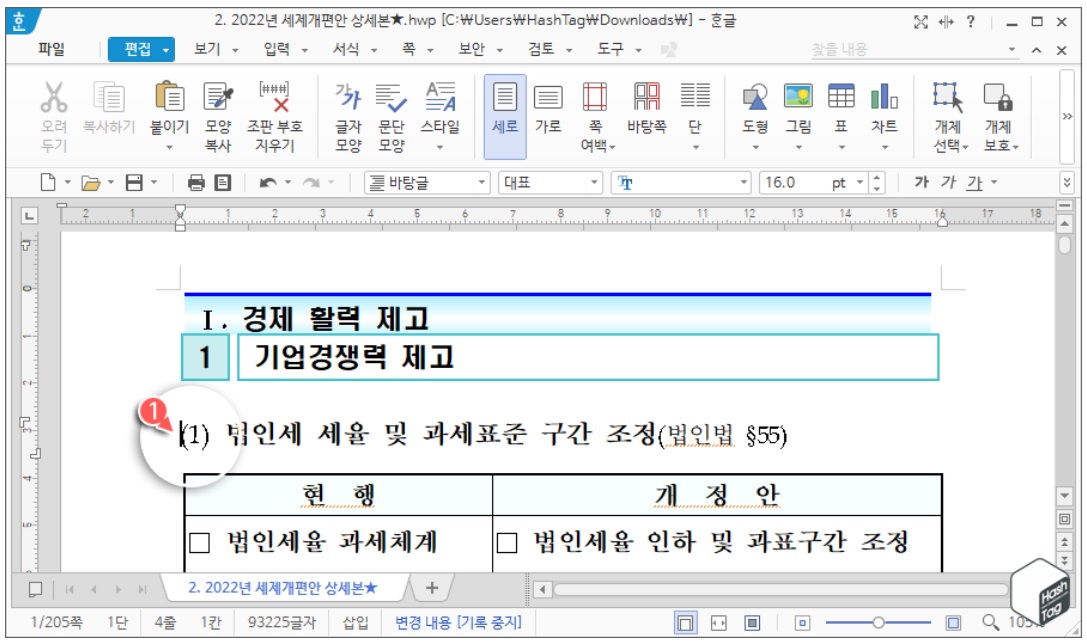Switch to page view mode in status bar
1087x642 pixels.
pos(685,623)
